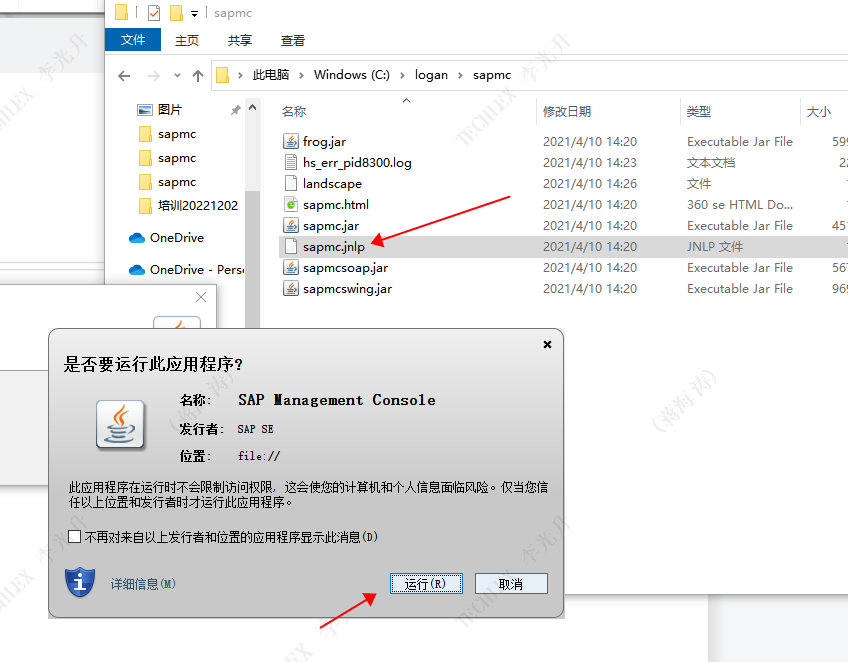The width and height of the screenshot is (848, 662).
Task: Click the new folder icon in quick access toolbar
Action: click(x=176, y=12)
